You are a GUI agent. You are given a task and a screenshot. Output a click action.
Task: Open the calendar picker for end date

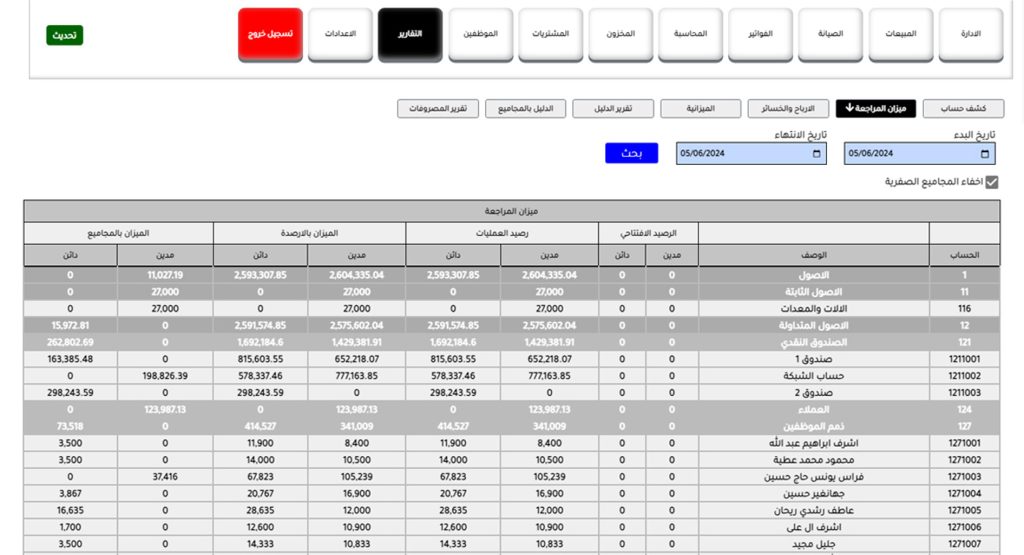pyautogui.click(x=817, y=154)
